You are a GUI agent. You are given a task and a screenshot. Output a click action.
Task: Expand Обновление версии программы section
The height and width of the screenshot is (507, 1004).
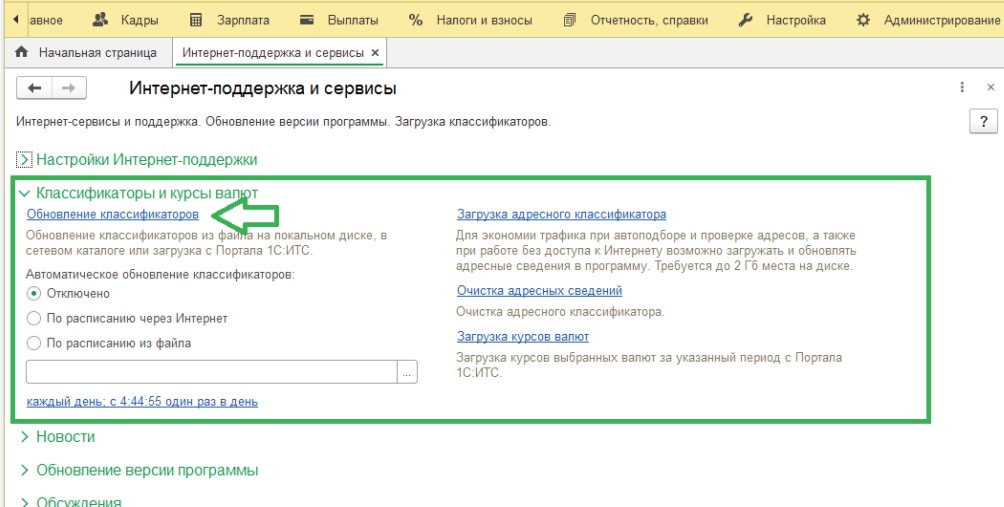[25, 470]
